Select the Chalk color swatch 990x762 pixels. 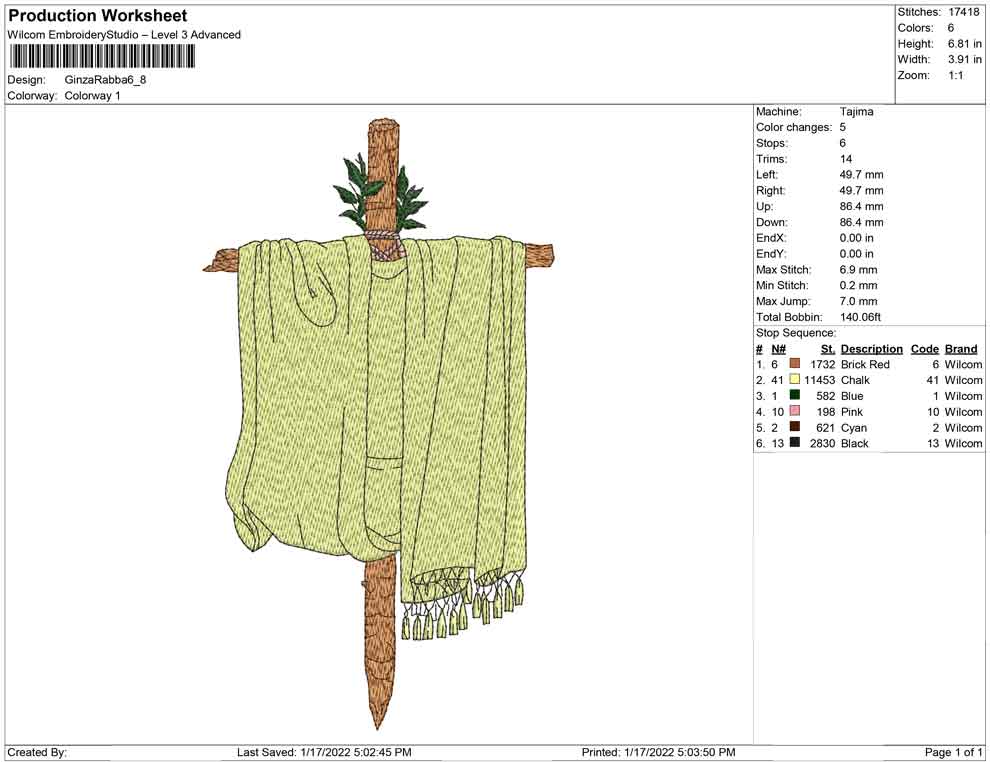point(795,380)
